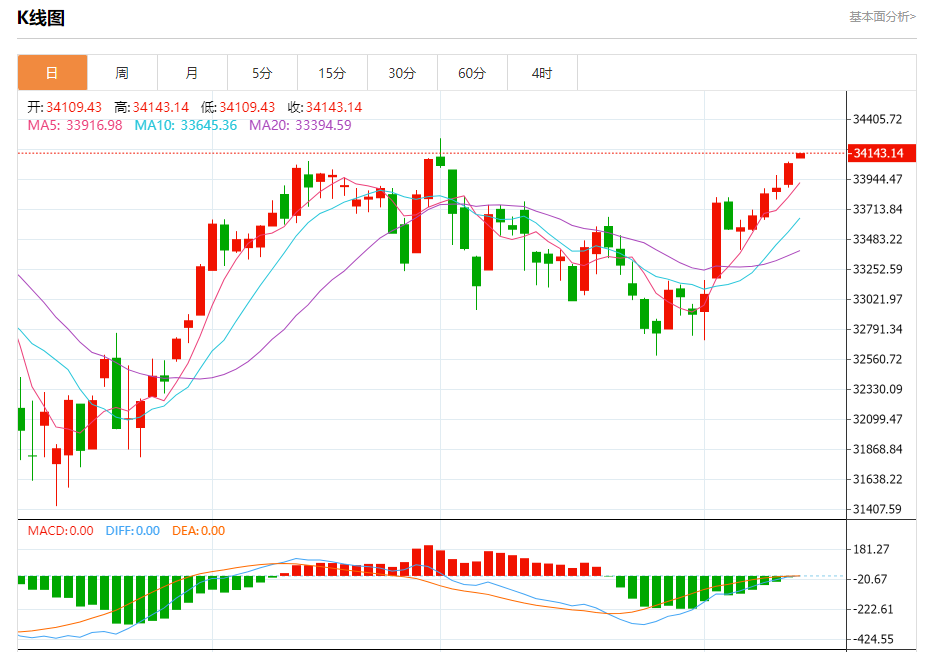Click the 31407.59 price axis label
Screen dimensions: 925x652
(878, 509)
